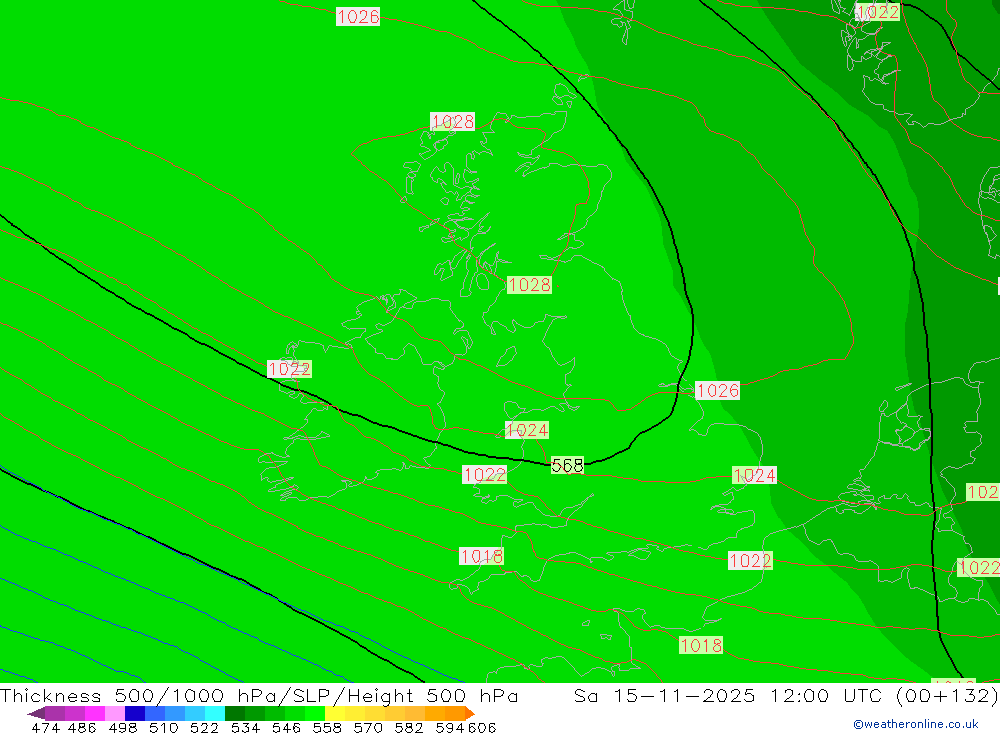Click the 1028 label over southern Scotland
Image resolution: width=1000 pixels, height=733 pixels.
pyautogui.click(x=529, y=285)
